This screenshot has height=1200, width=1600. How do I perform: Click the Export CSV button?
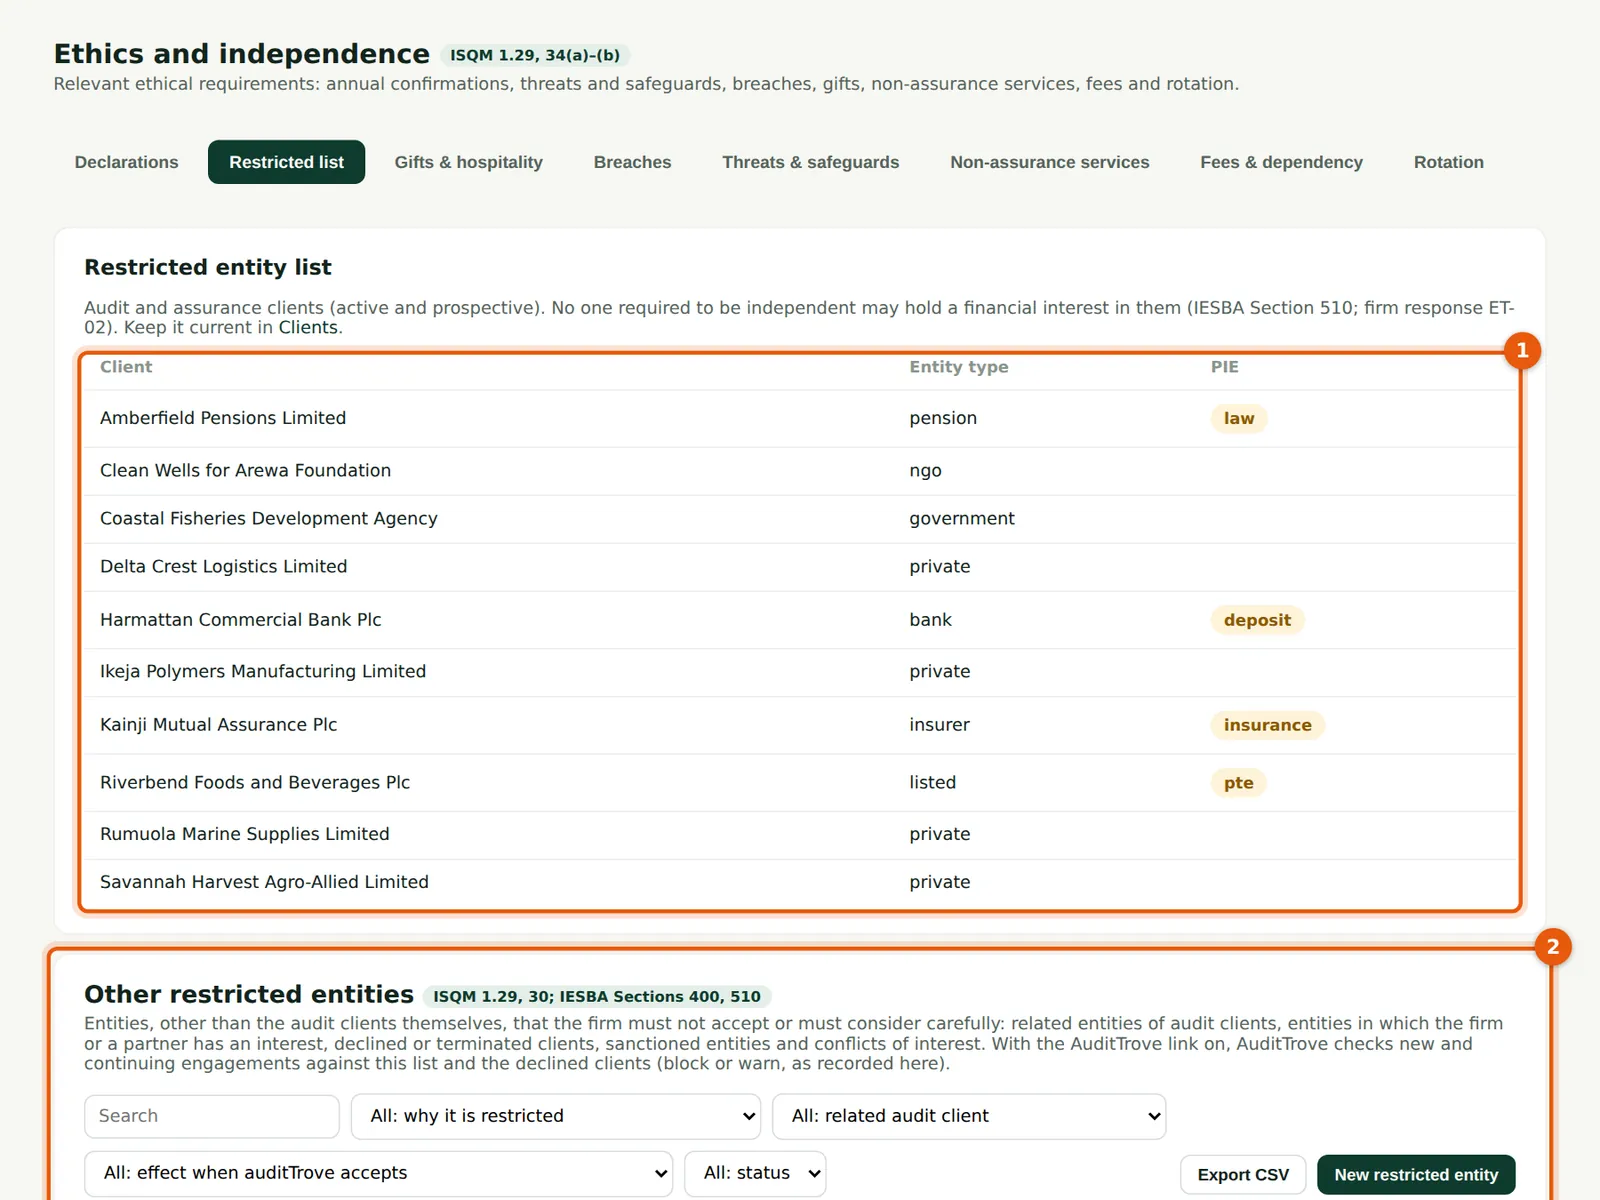point(1243,1174)
